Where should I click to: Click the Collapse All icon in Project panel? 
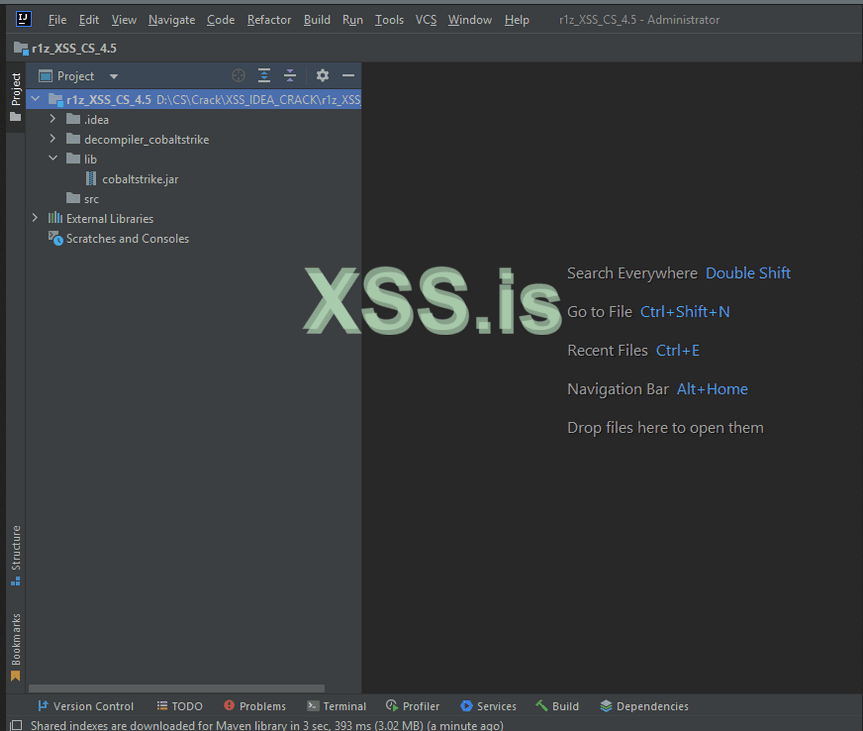[290, 75]
